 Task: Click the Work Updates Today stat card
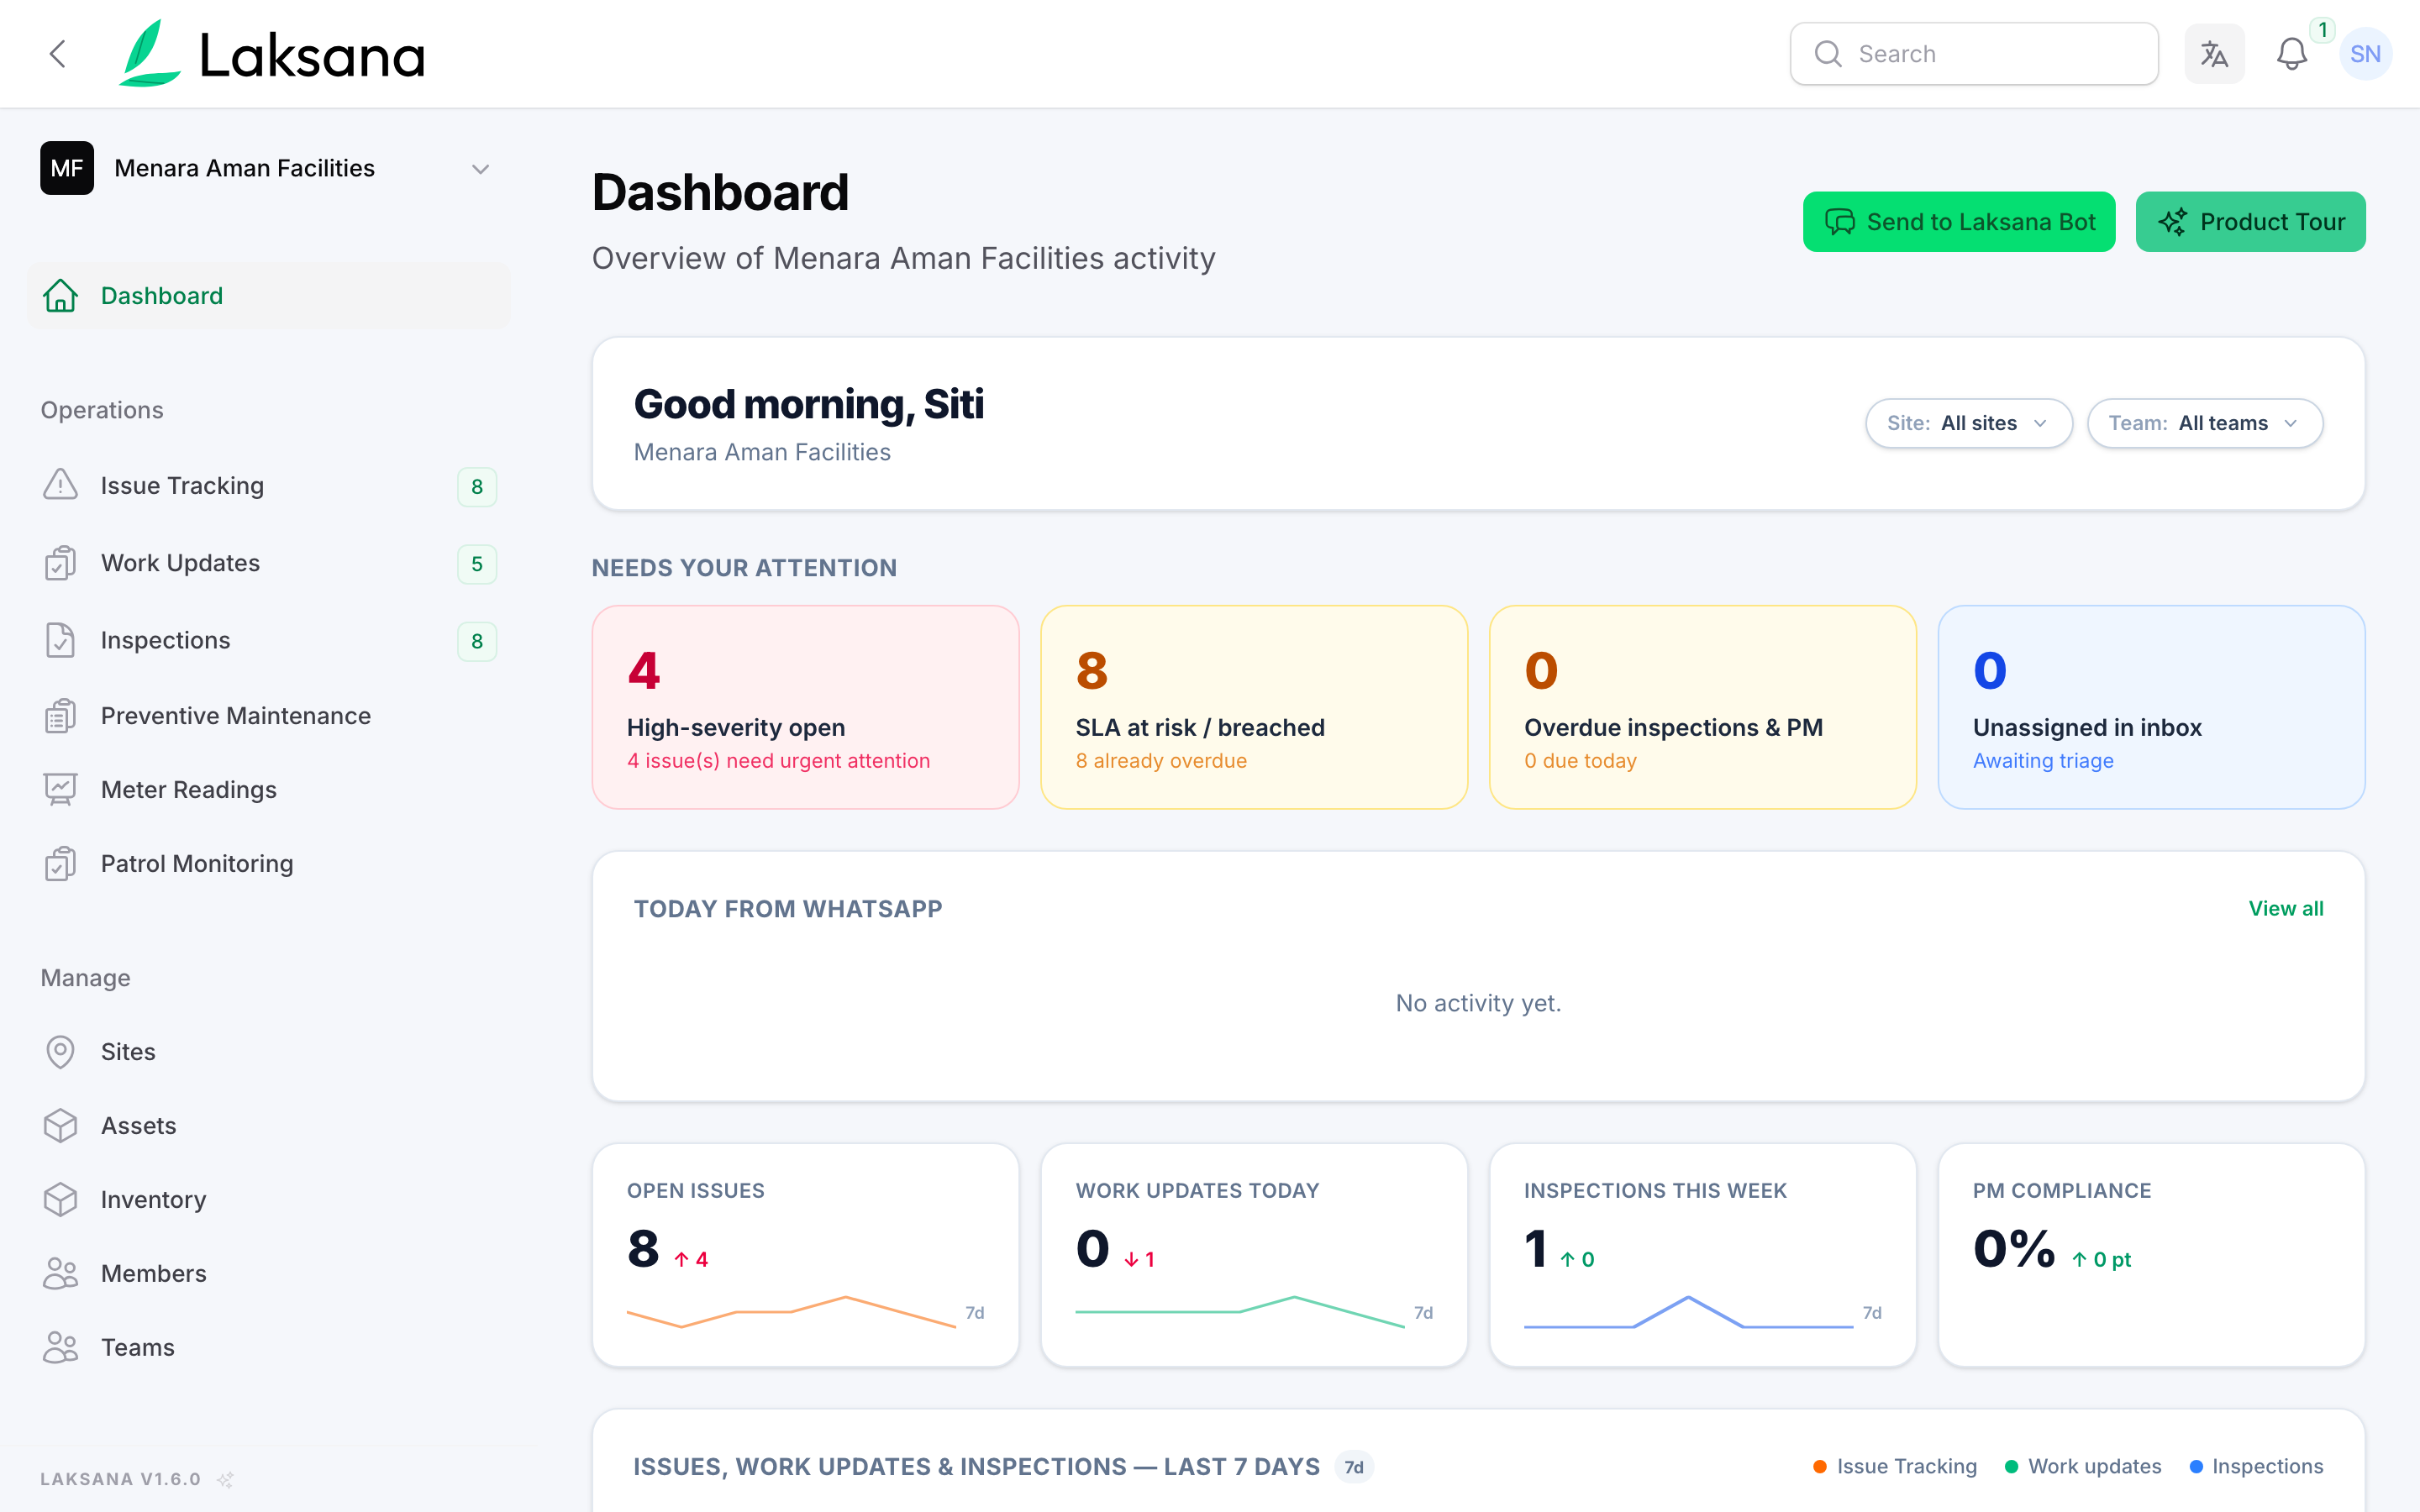tap(1254, 1255)
